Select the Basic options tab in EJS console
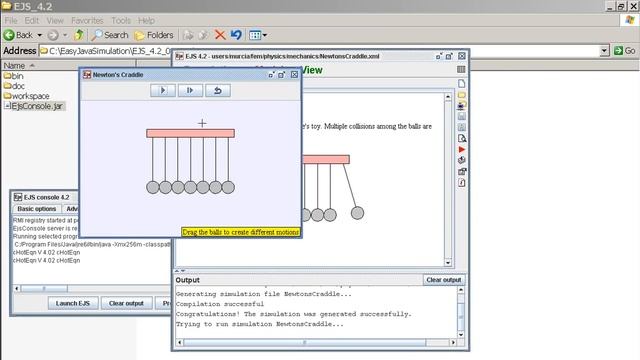Image resolution: width=640 pixels, height=360 pixels. (37, 209)
